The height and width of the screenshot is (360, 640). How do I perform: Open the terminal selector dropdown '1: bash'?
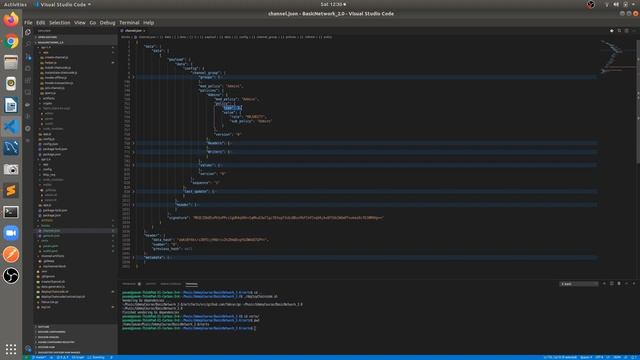(x=579, y=284)
